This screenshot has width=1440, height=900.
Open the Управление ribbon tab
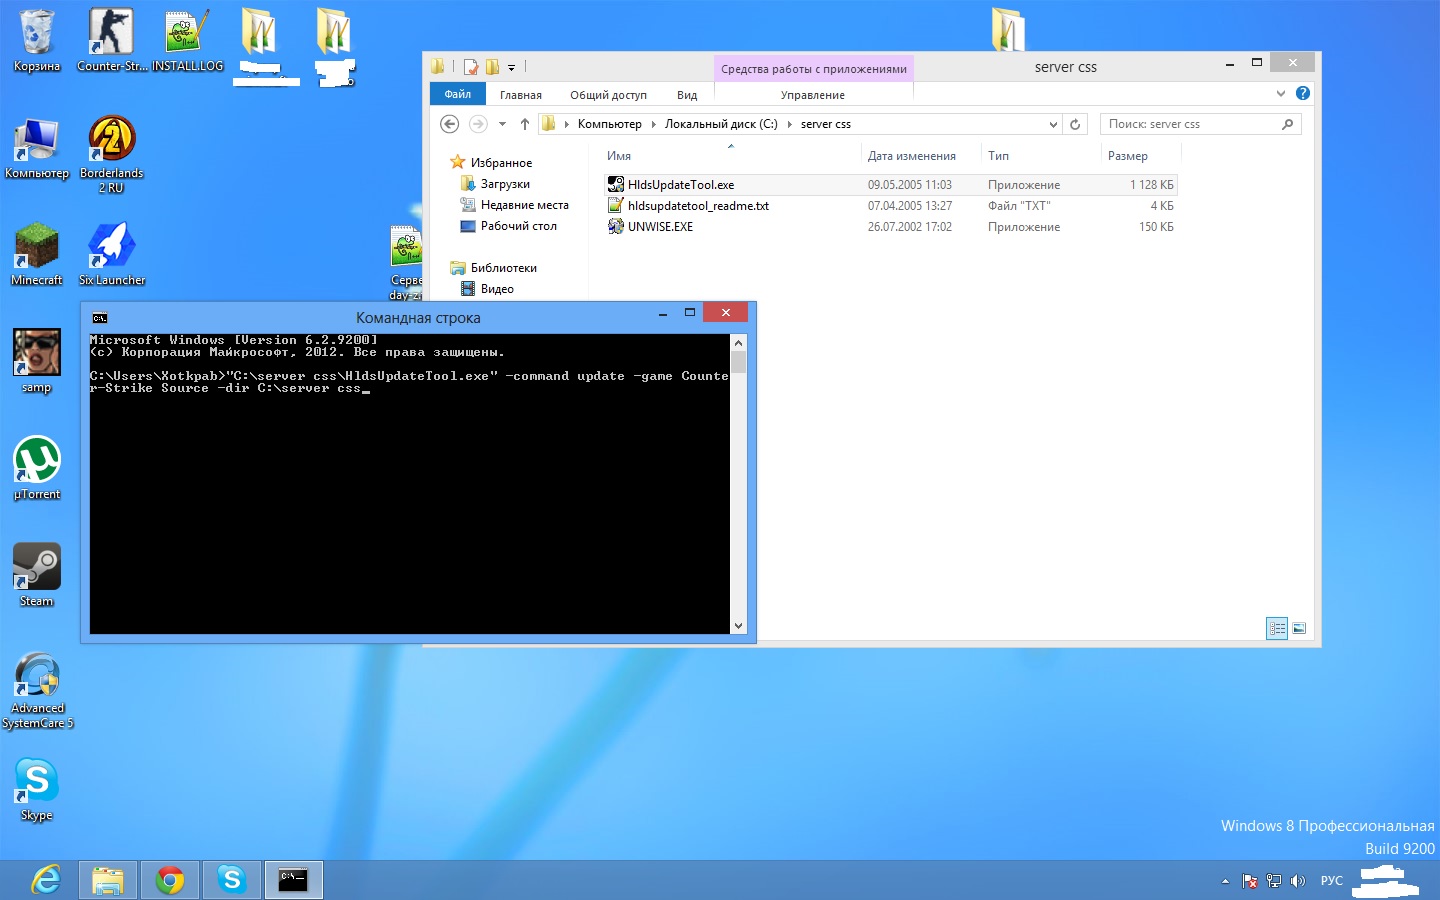[x=813, y=95]
